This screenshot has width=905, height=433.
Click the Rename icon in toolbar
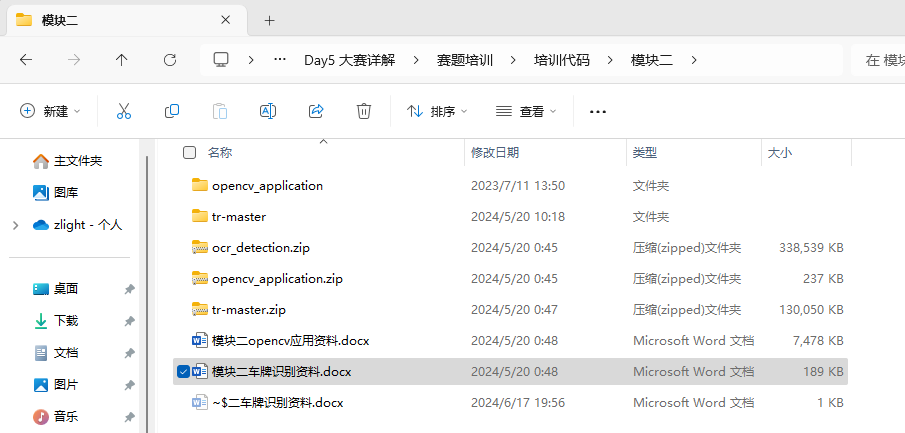pos(268,111)
